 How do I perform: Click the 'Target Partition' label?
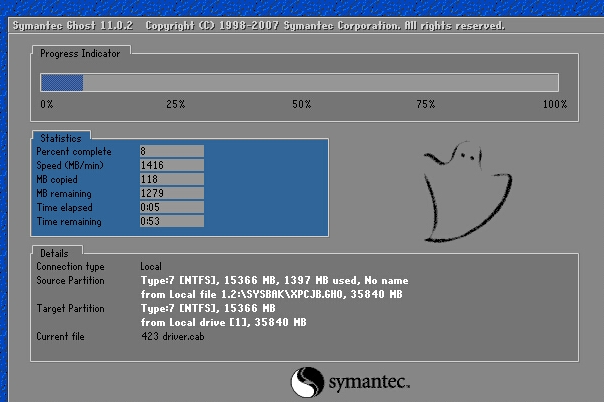[70, 308]
